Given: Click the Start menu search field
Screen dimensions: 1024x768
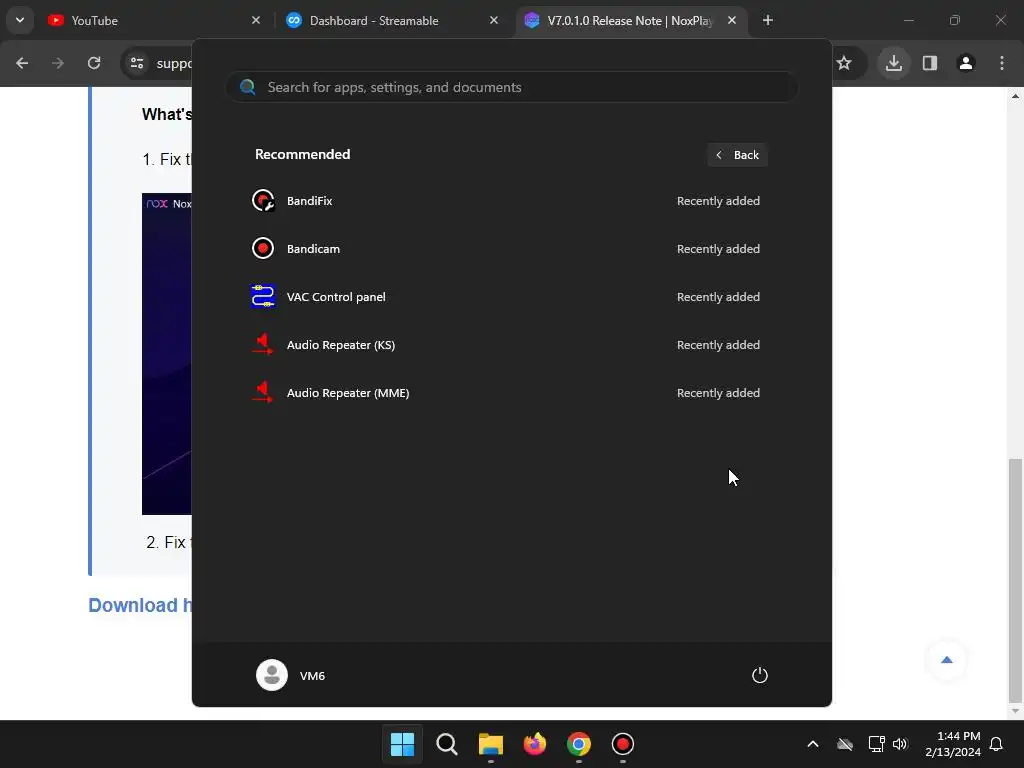Looking at the screenshot, I should tap(511, 87).
